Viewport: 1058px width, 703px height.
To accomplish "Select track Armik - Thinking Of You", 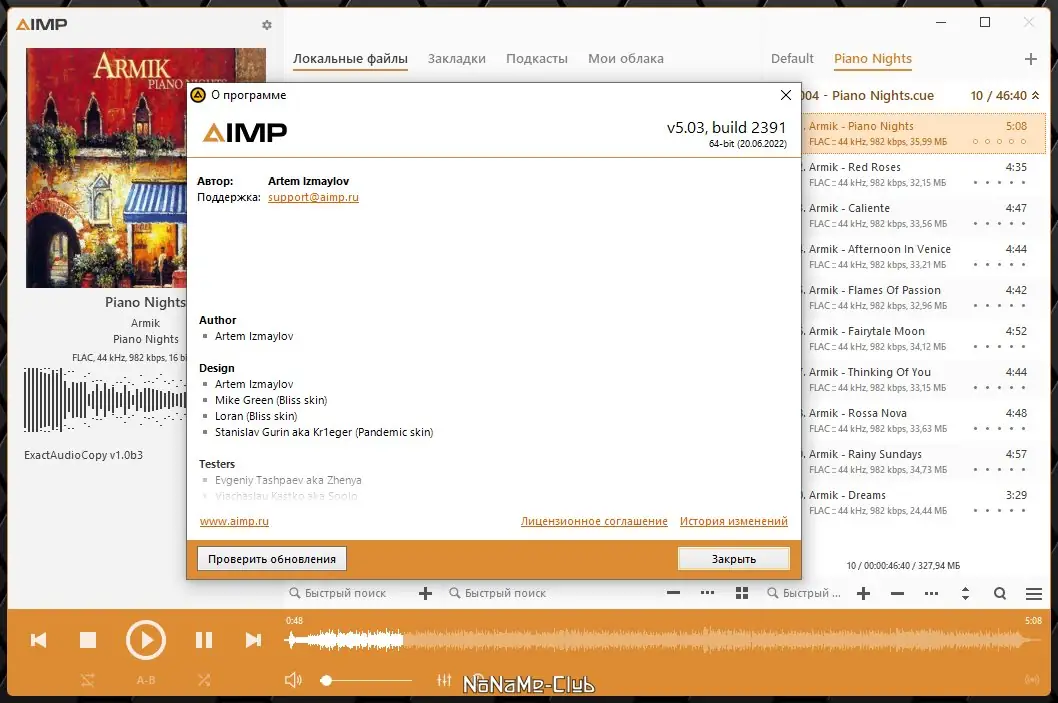I will [x=923, y=379].
